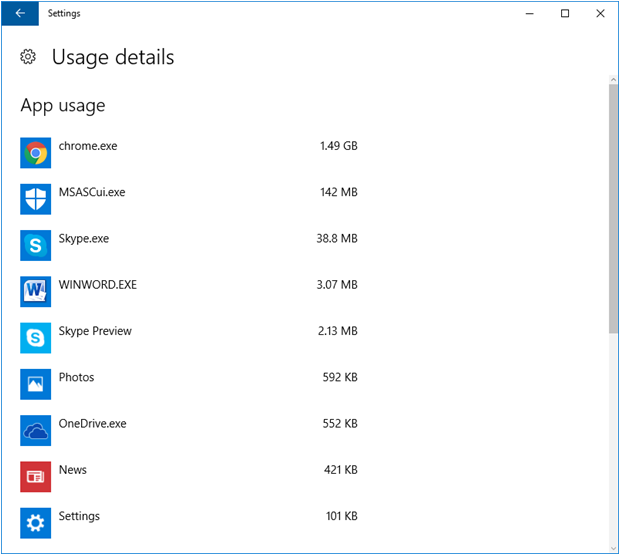Click the Settings app gear icon in list
This screenshot has width=620, height=555.
point(36,523)
